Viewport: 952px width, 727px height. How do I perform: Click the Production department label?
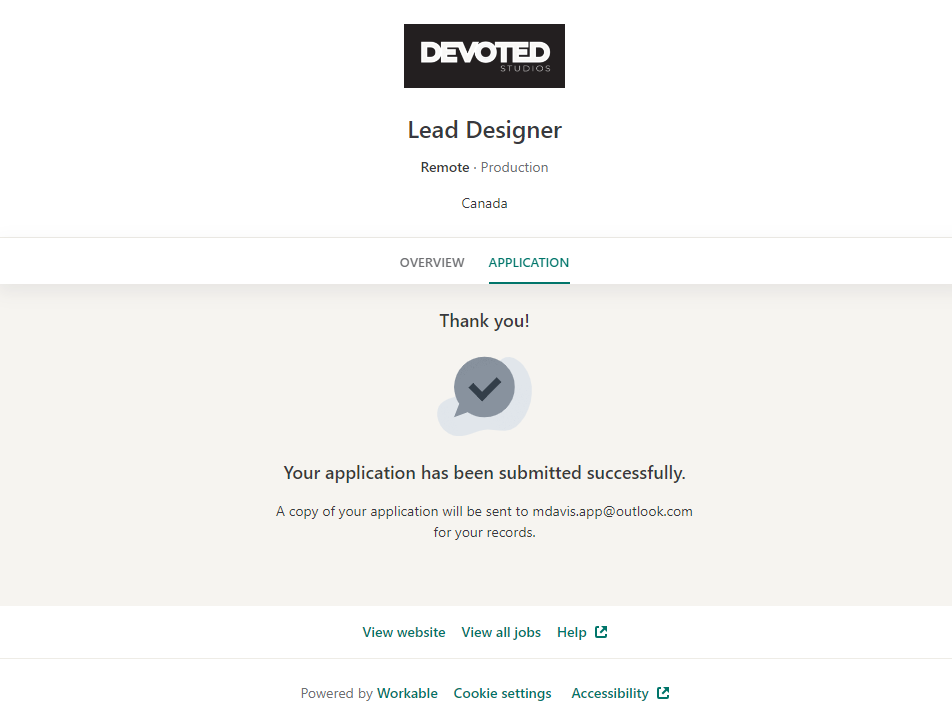pyautogui.click(x=514, y=167)
